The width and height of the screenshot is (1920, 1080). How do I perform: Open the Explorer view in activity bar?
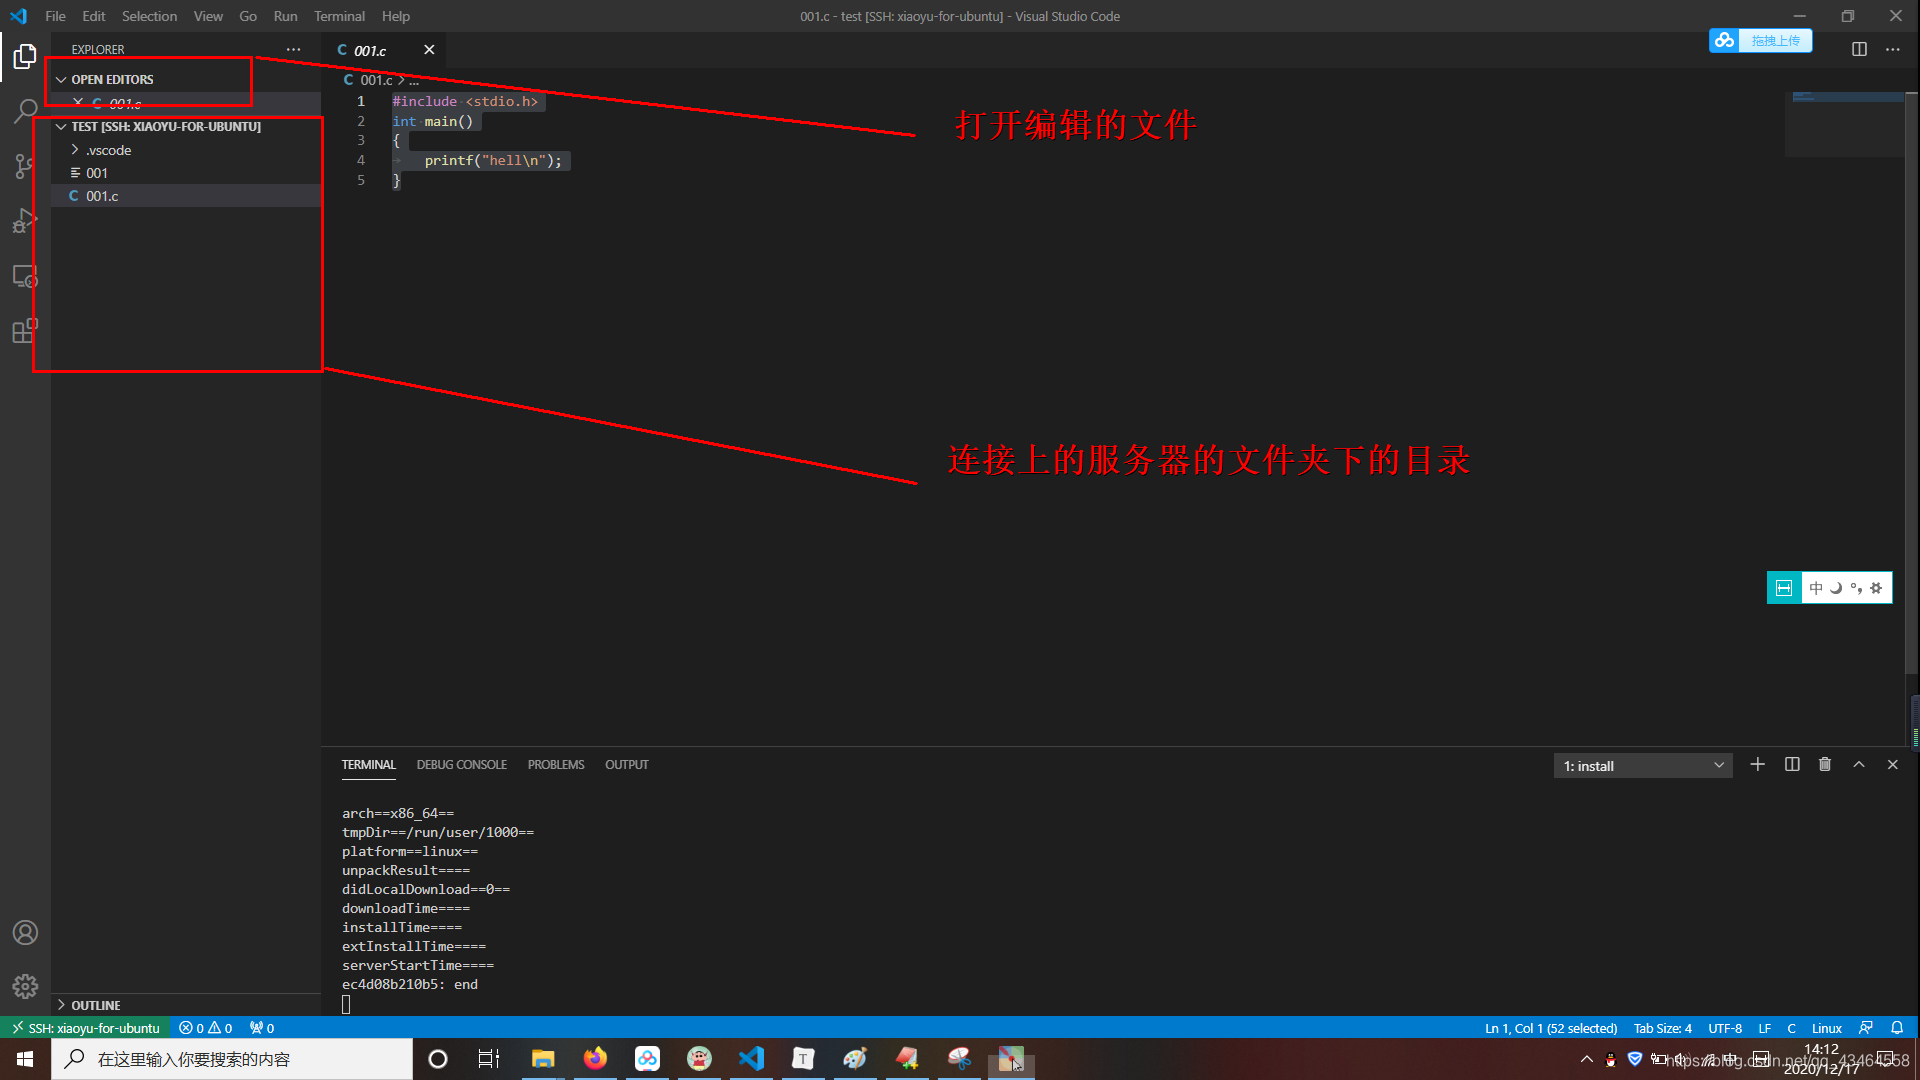point(25,57)
